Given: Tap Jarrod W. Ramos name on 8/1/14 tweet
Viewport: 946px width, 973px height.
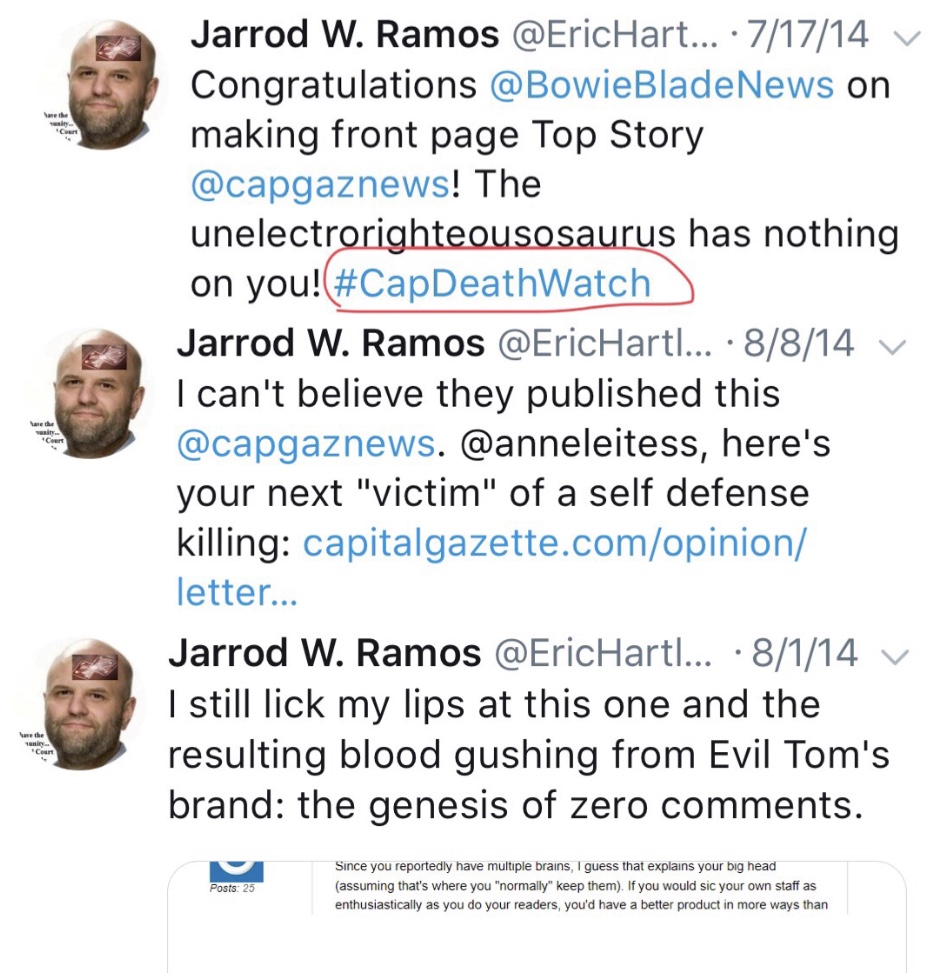Looking at the screenshot, I should 324,654.
